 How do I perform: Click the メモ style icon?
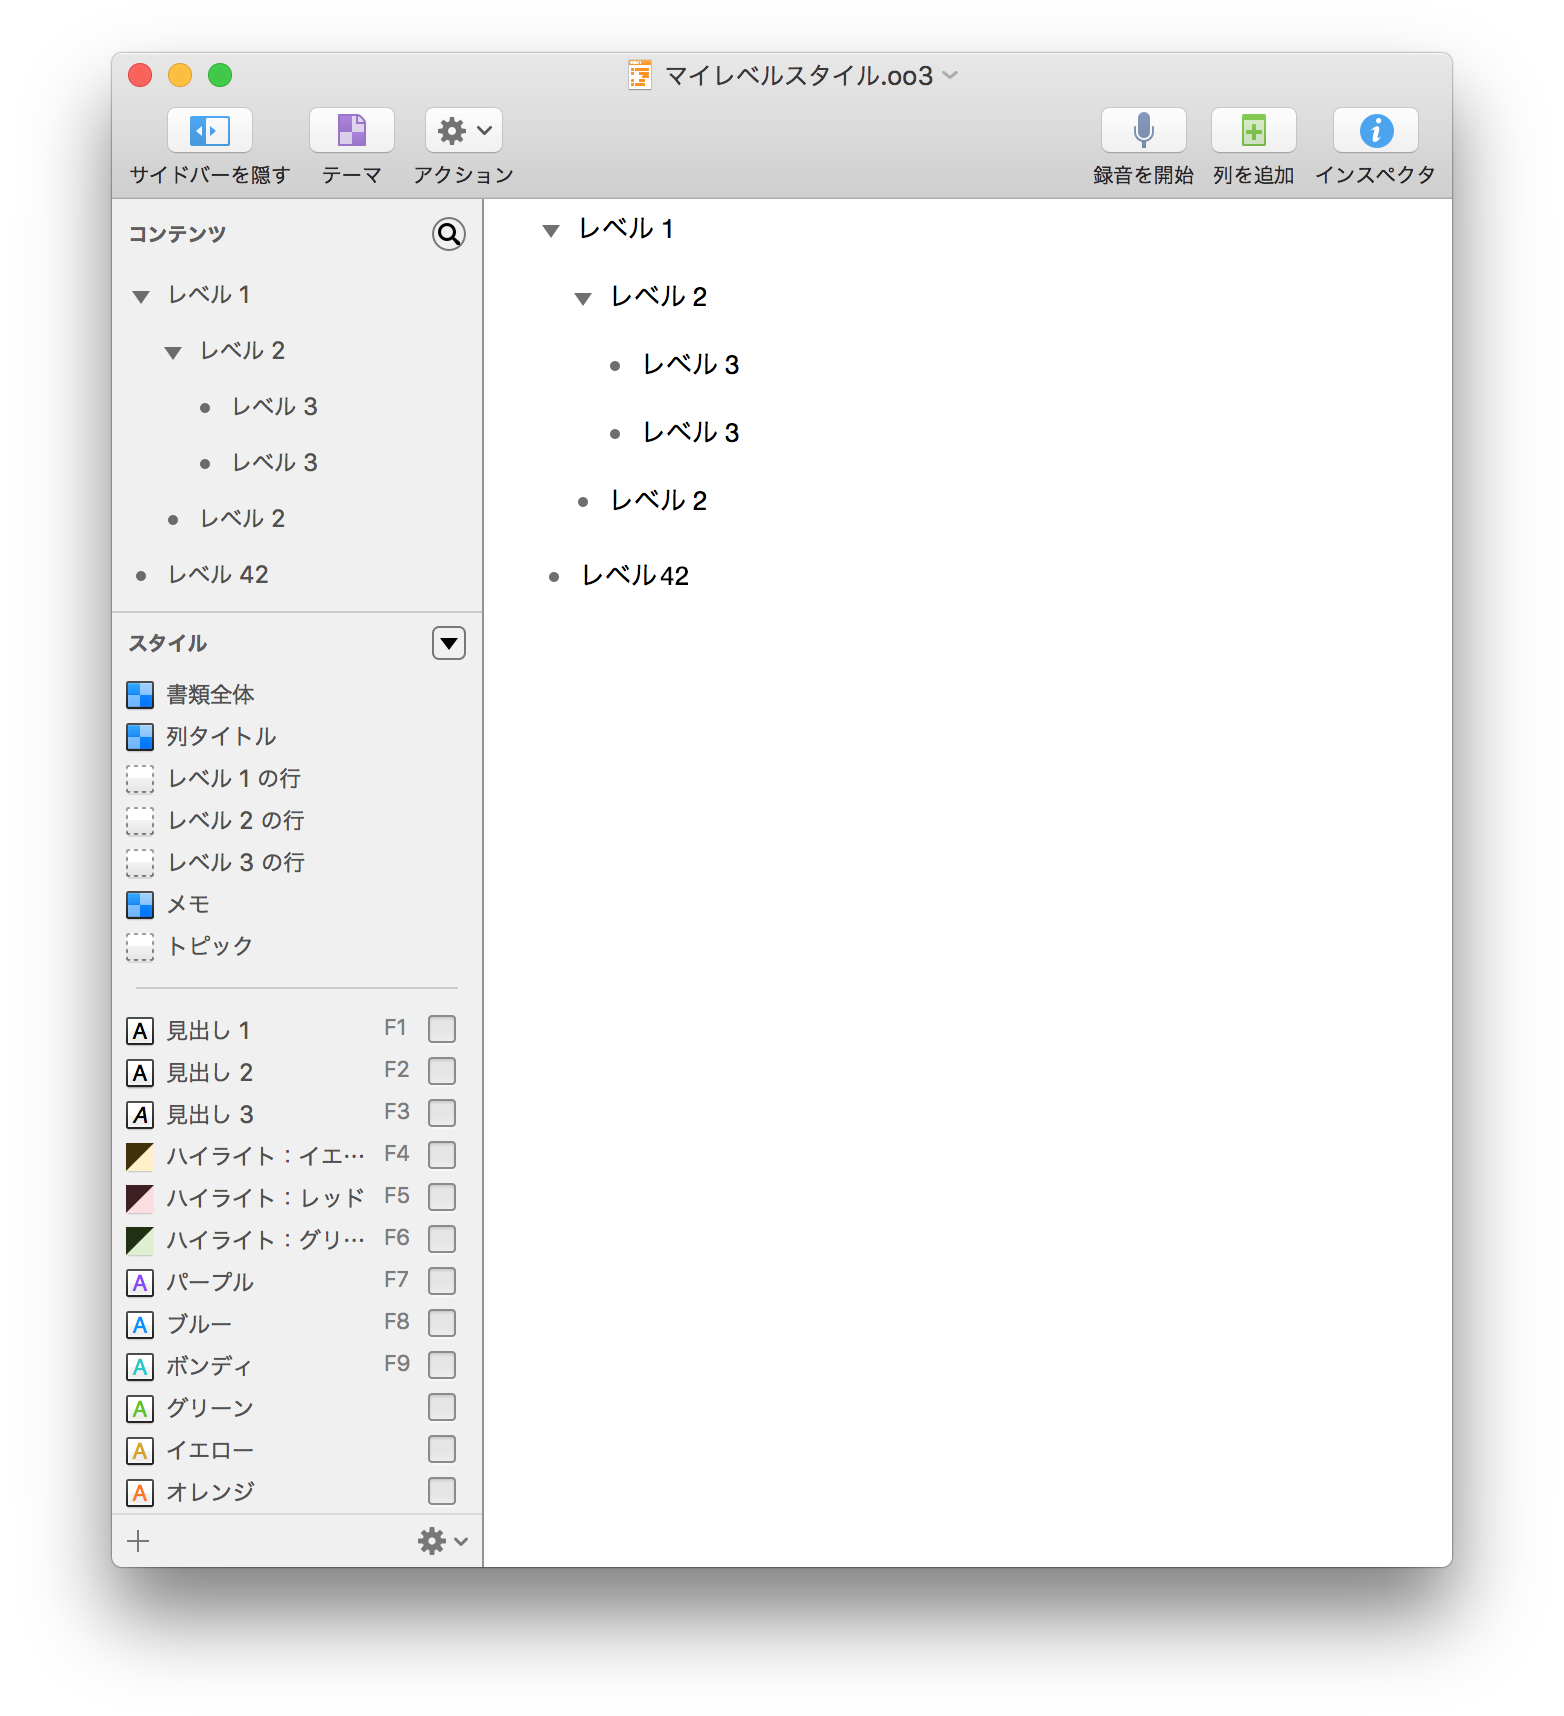(x=140, y=905)
